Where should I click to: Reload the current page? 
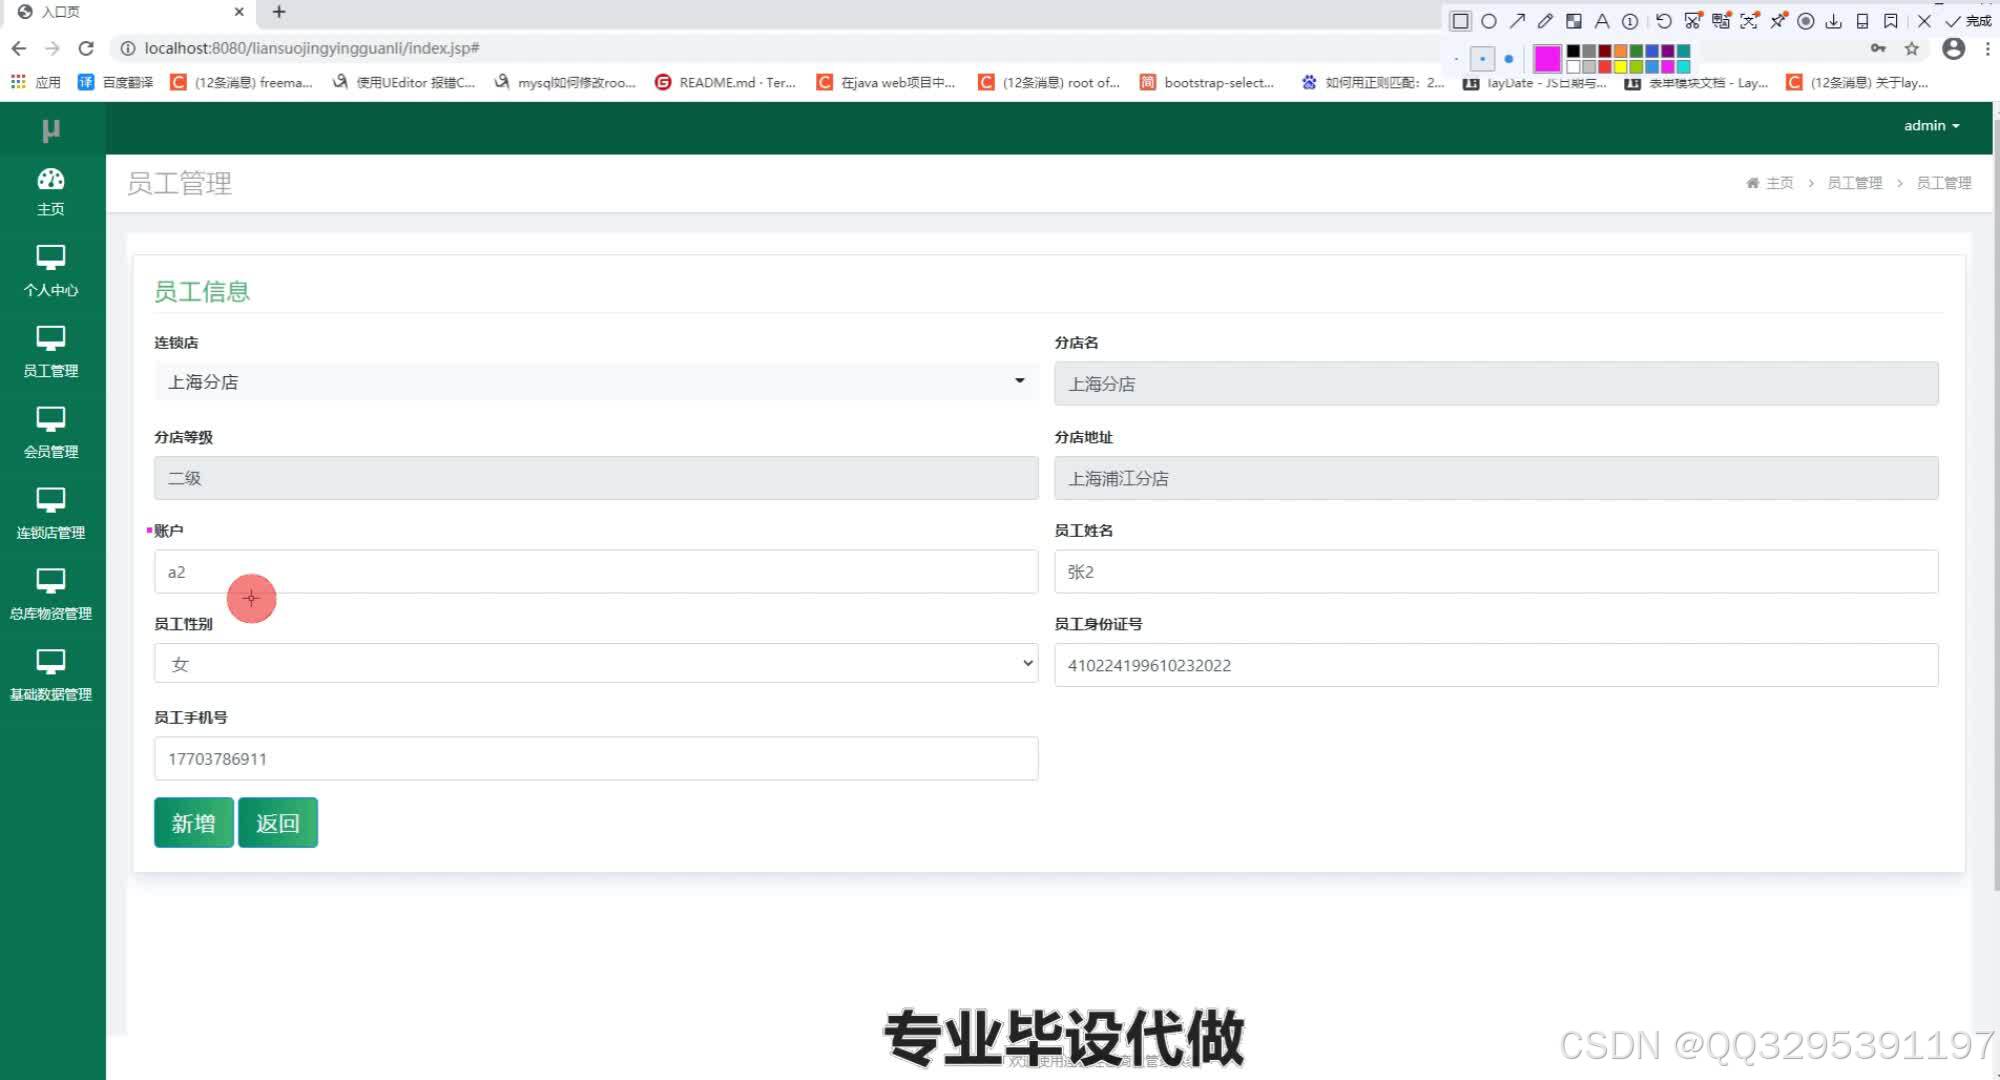[86, 48]
